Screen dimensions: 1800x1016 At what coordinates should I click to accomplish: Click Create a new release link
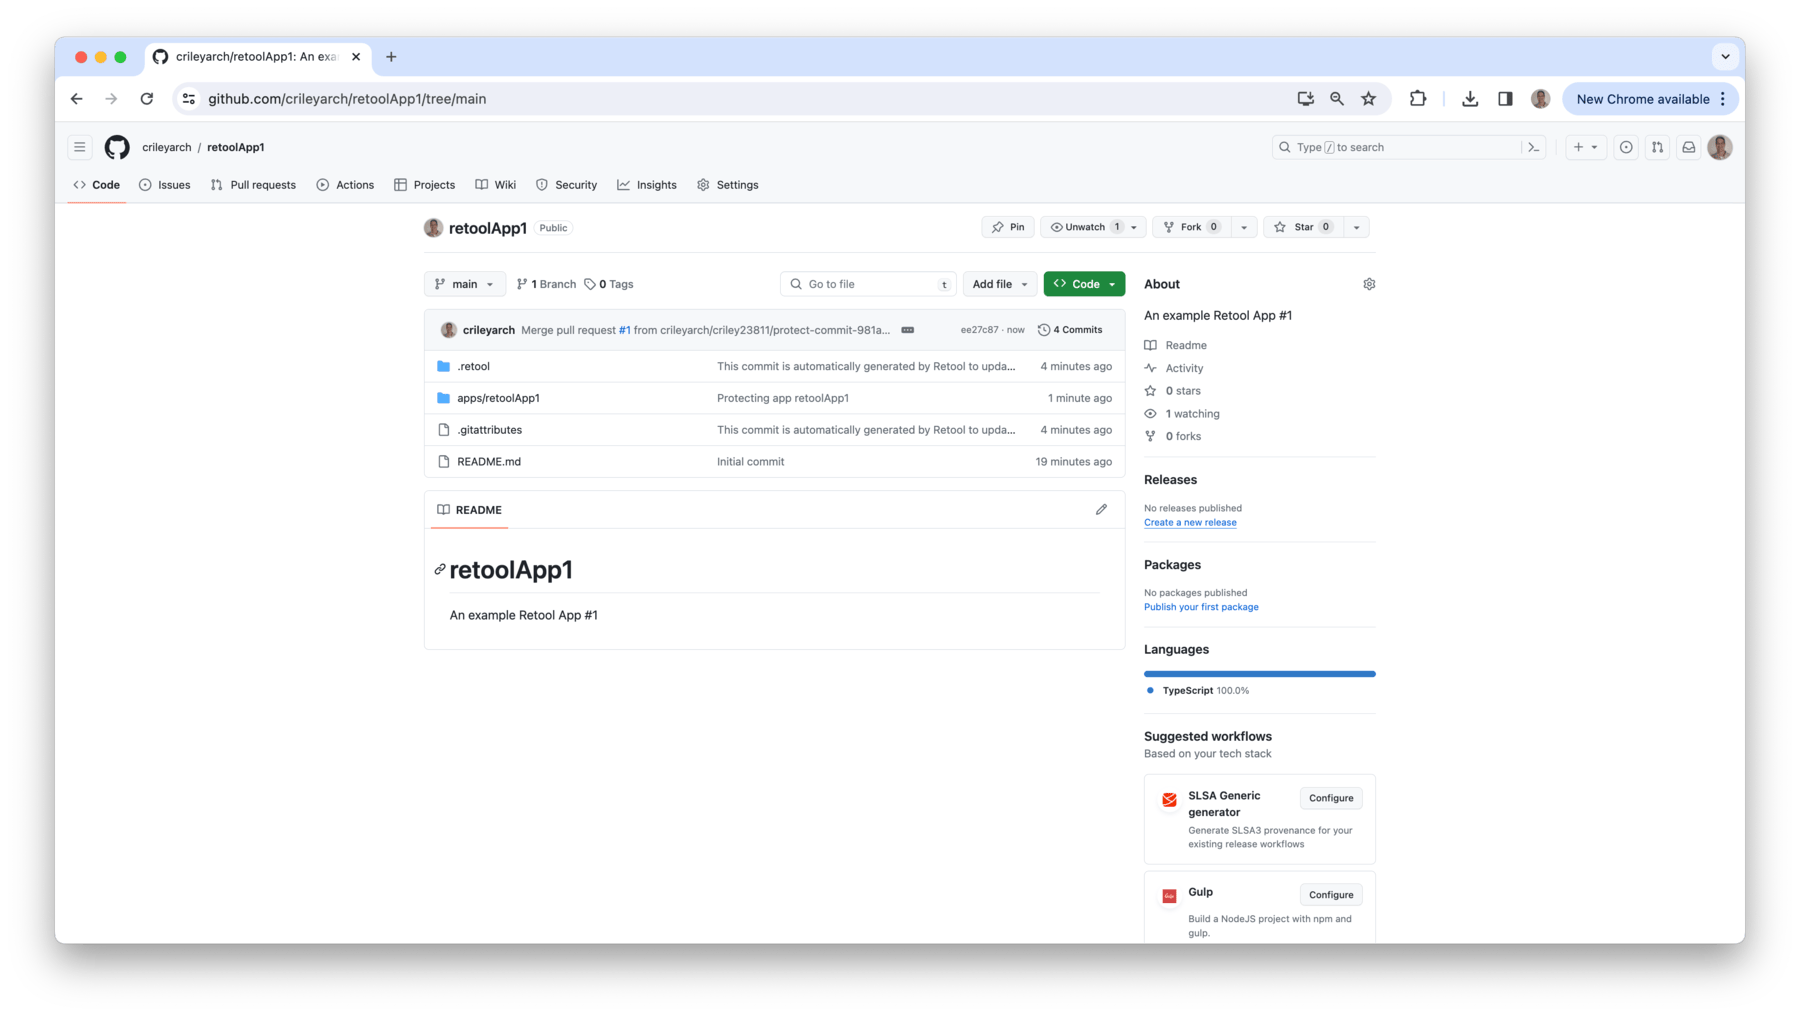[1190, 522]
